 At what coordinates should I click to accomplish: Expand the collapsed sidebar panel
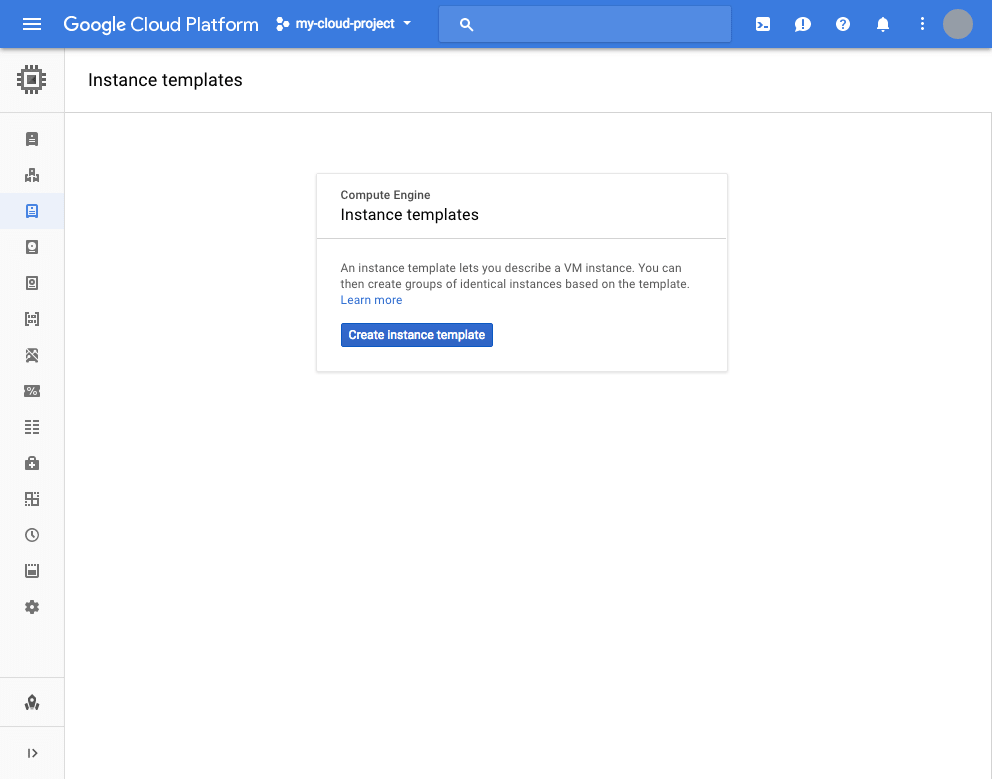click(32, 753)
